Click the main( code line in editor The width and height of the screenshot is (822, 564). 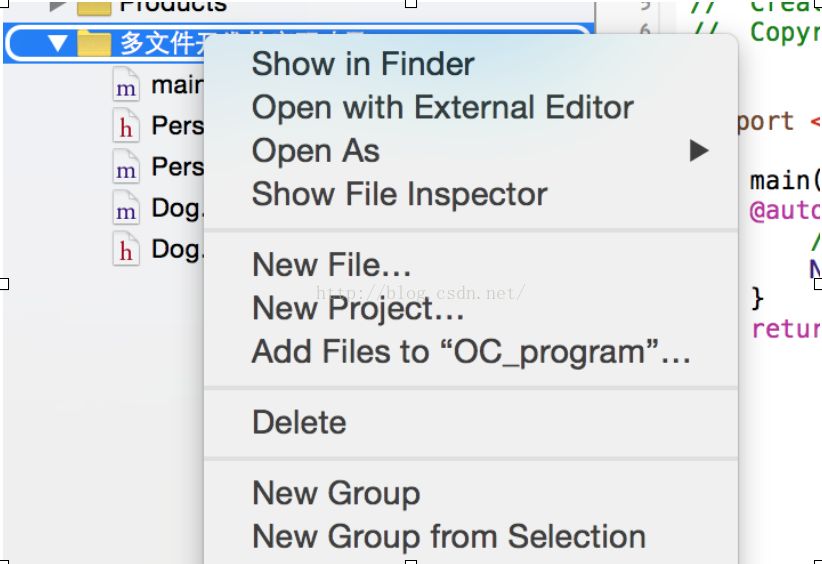pos(785,181)
